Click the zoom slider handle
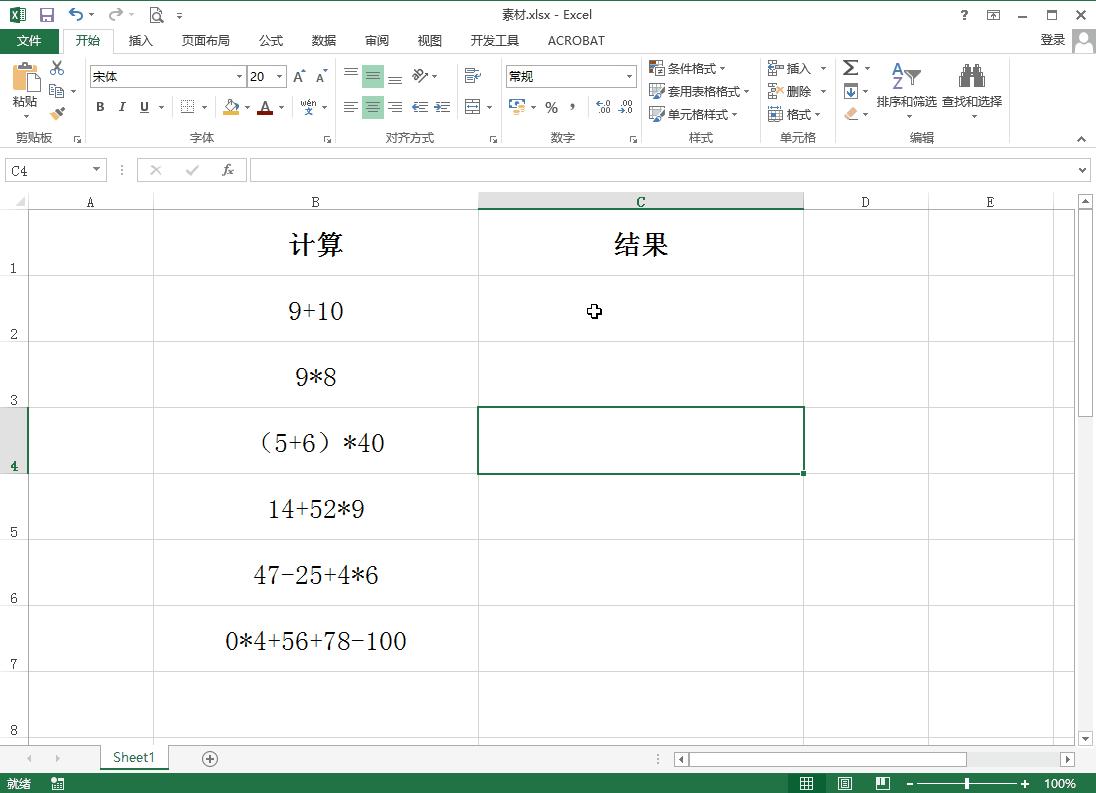This screenshot has height=793, width=1096. point(967,783)
